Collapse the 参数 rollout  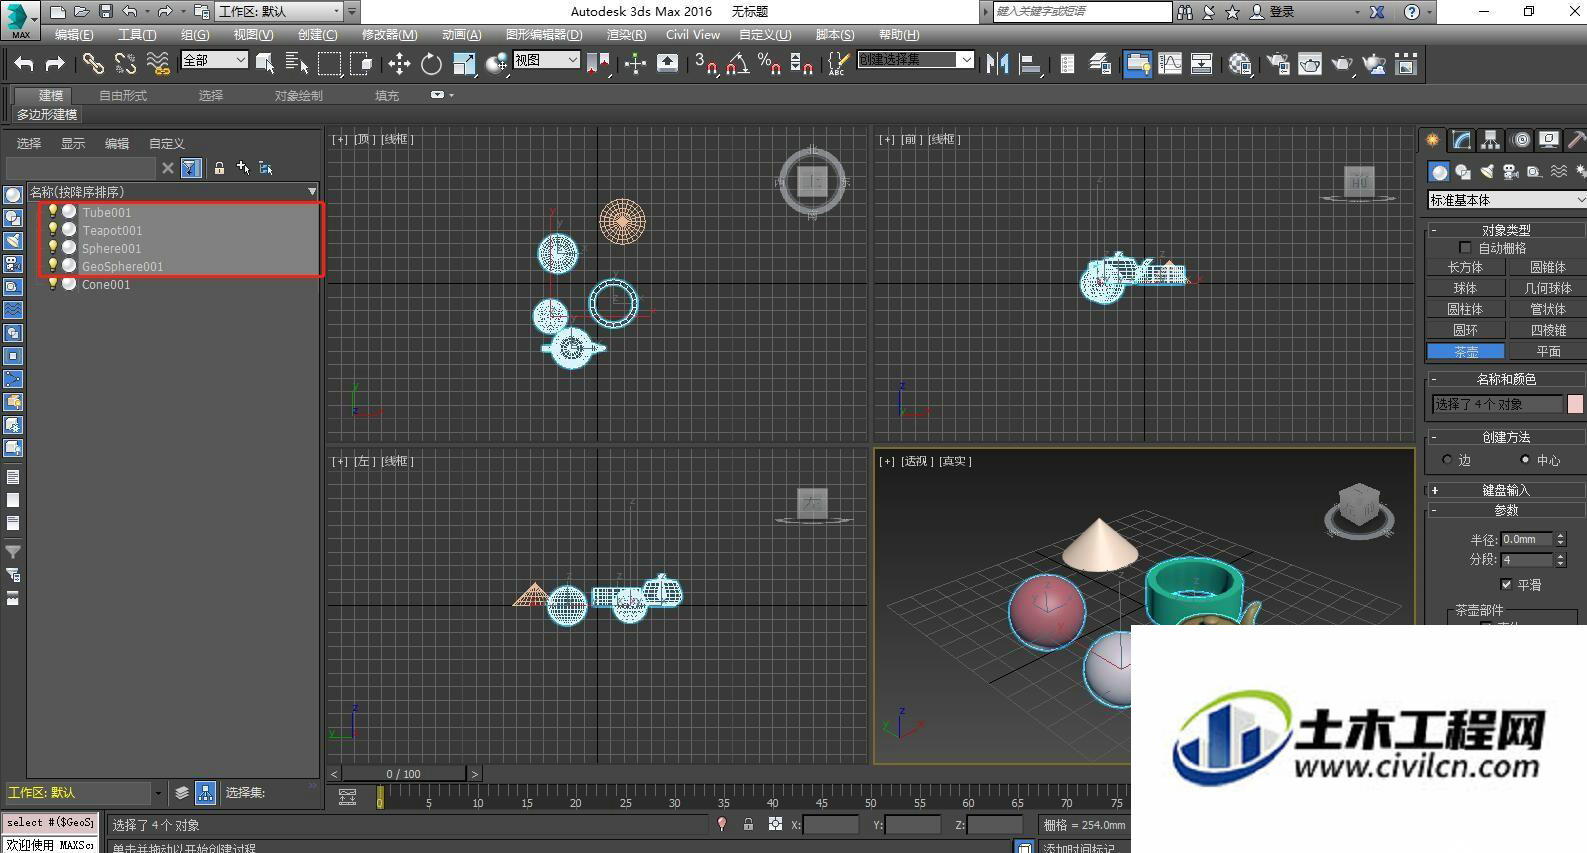pos(1506,510)
